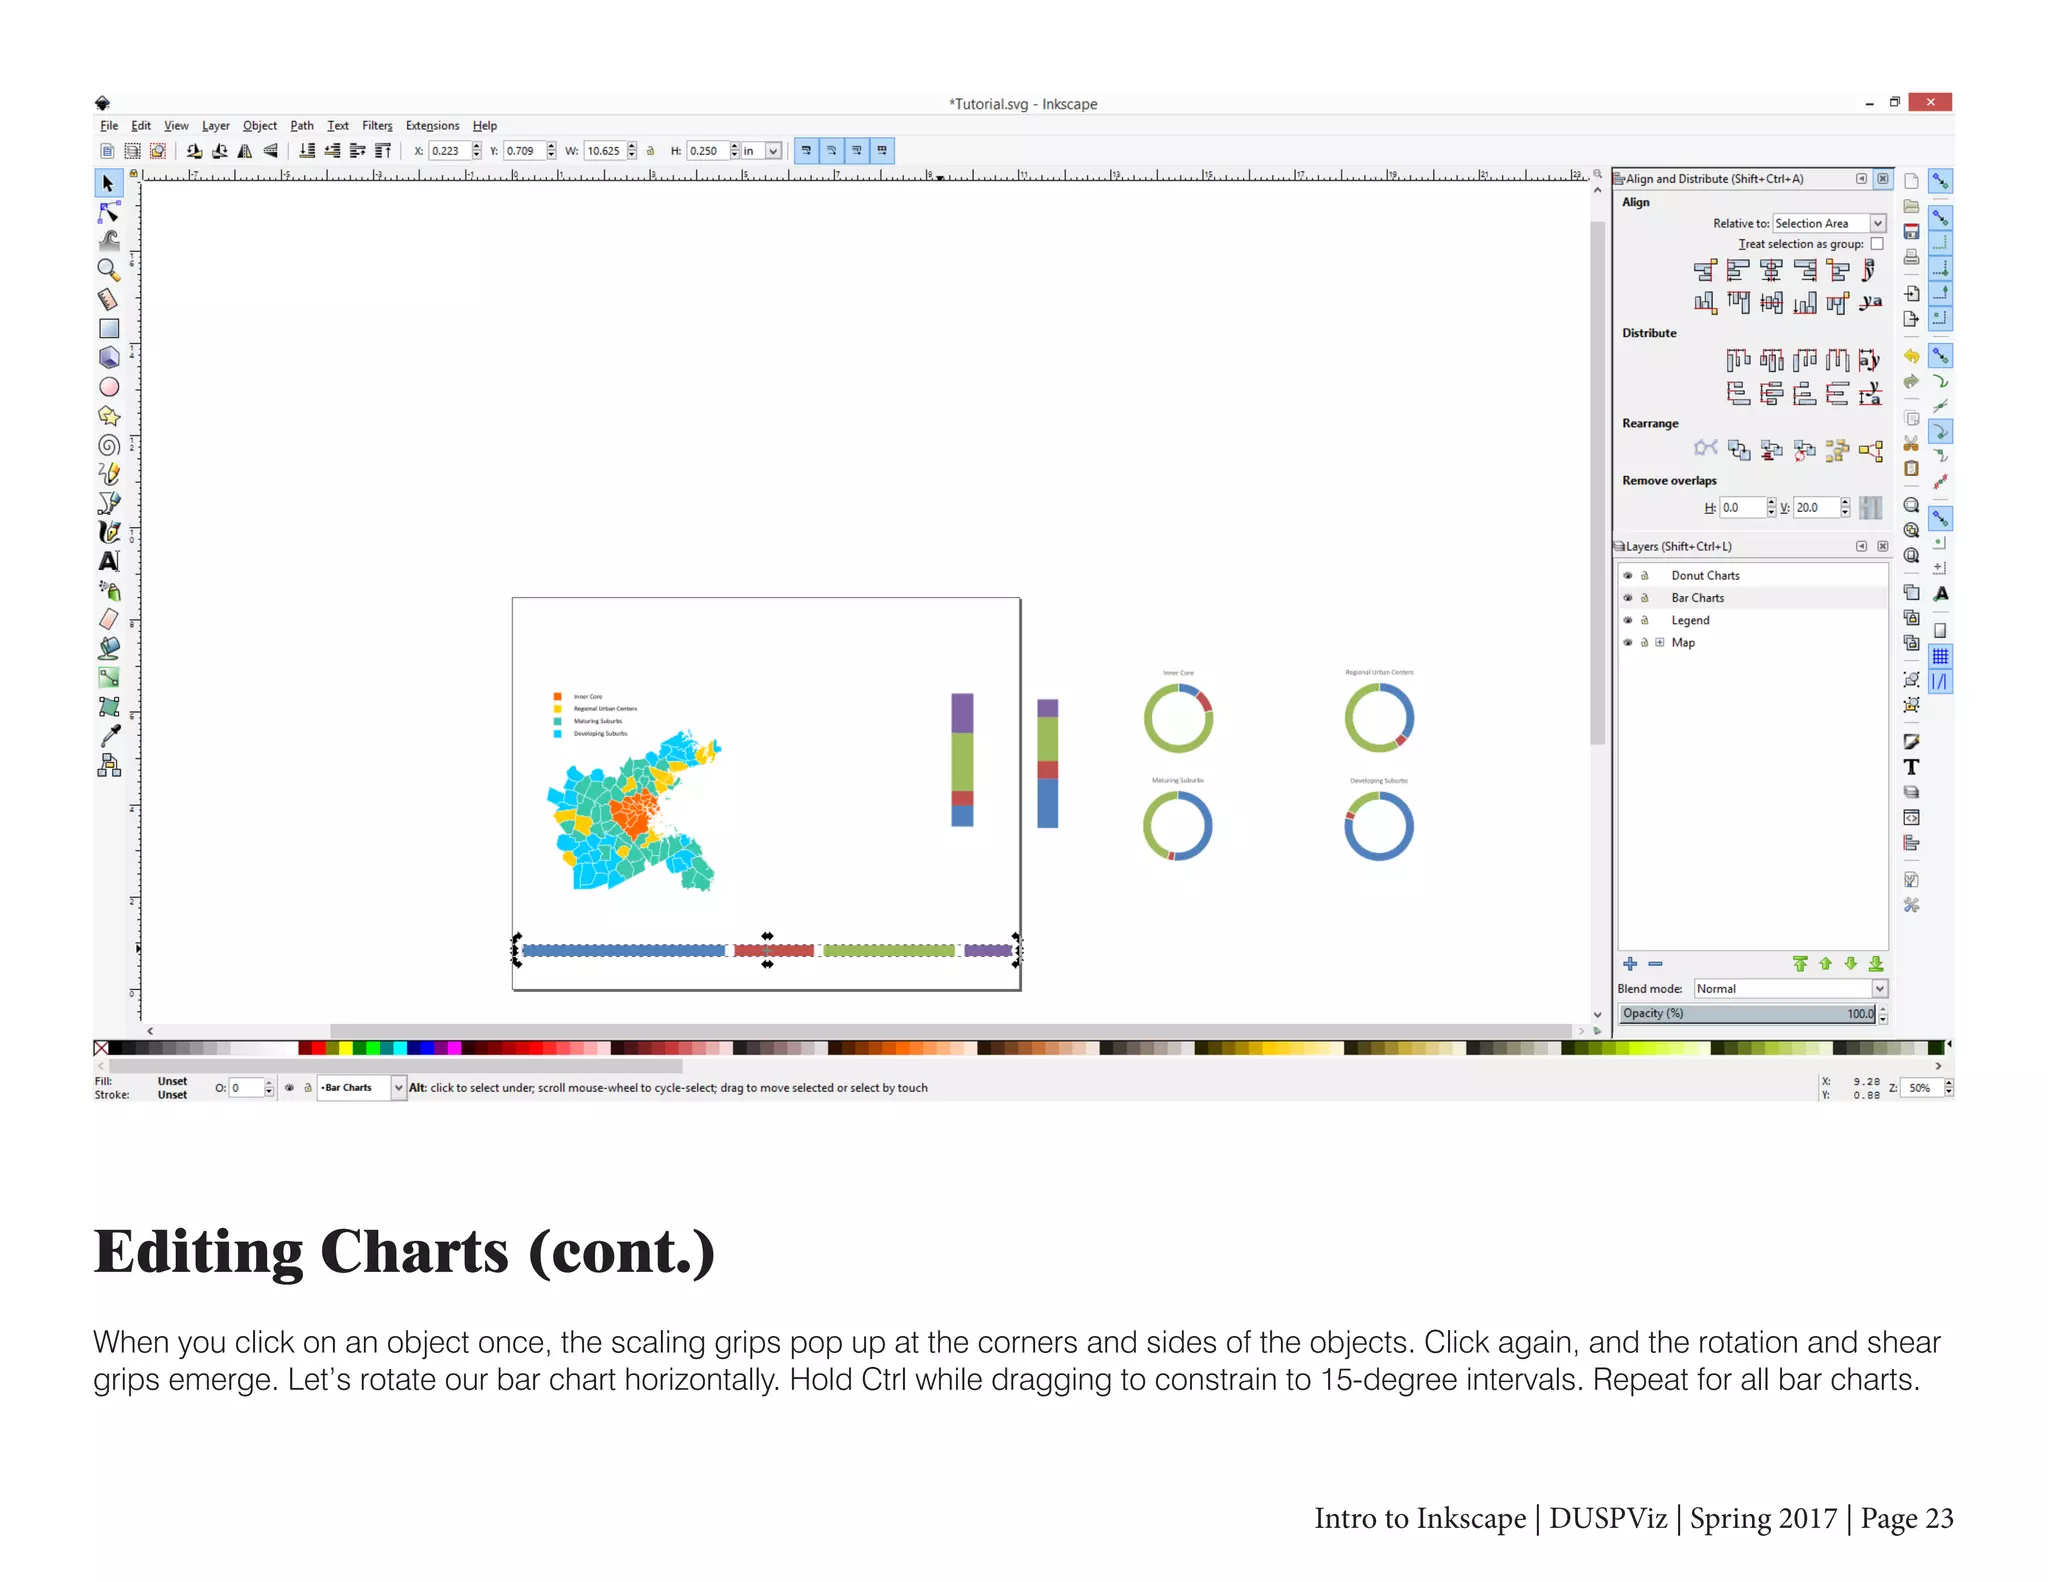
Task: Open the Layer menu
Action: tap(215, 126)
